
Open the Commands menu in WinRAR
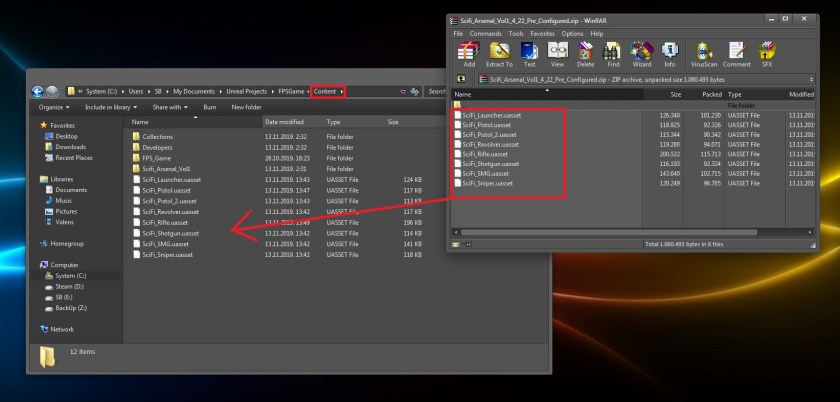tap(486, 33)
